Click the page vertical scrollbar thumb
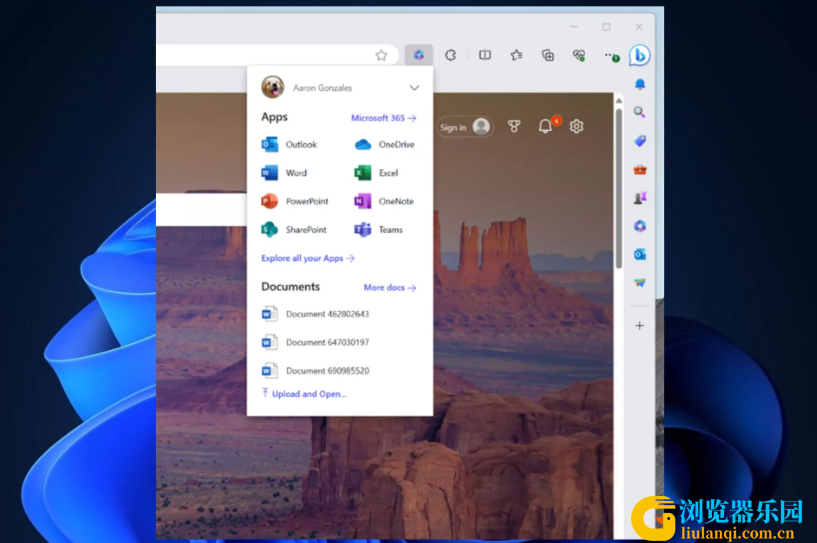 coord(618,188)
